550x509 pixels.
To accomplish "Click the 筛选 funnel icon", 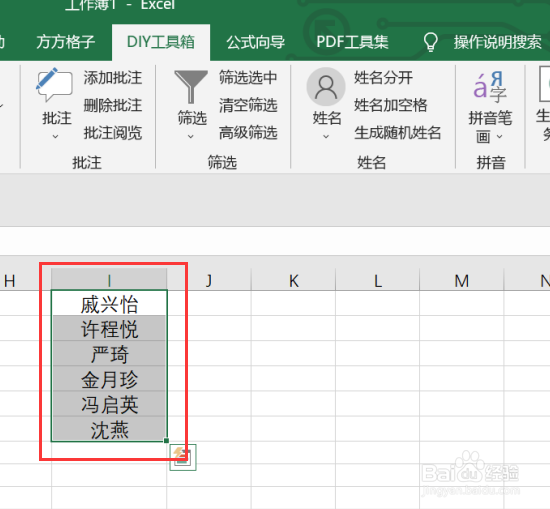I will pos(191,86).
